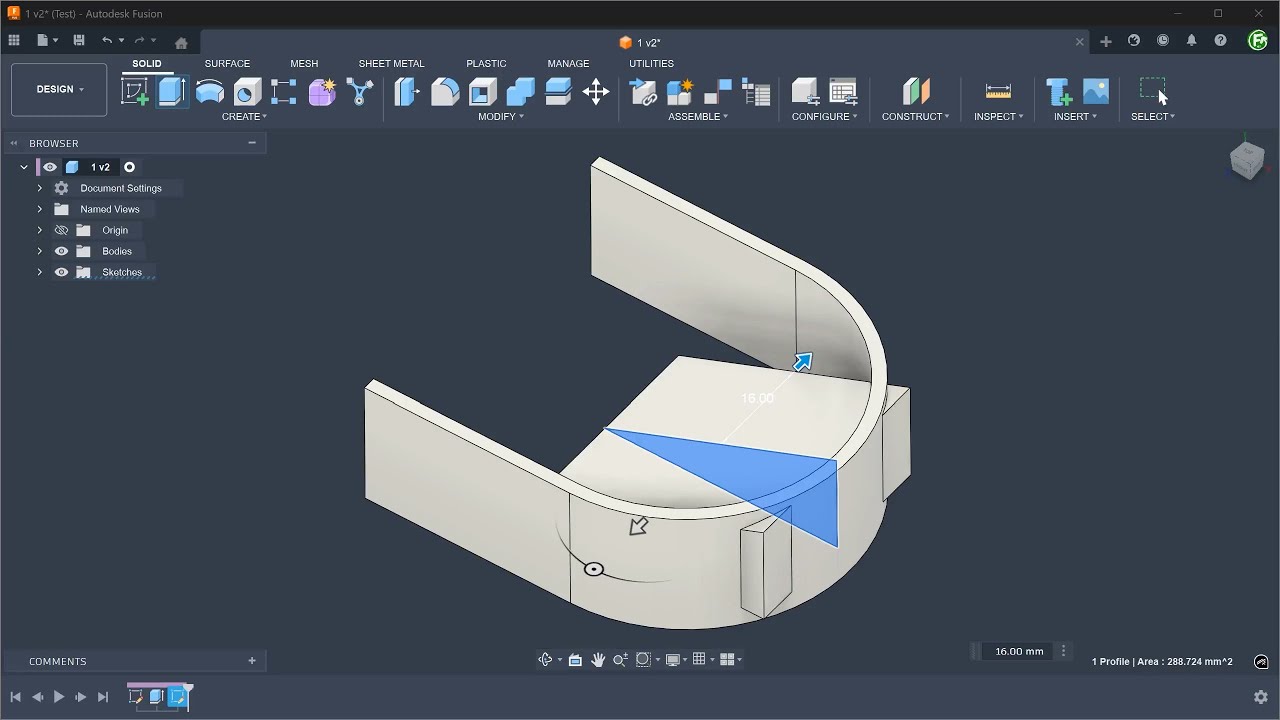
Task: Click the purple Create Form icon
Action: [x=322, y=92]
